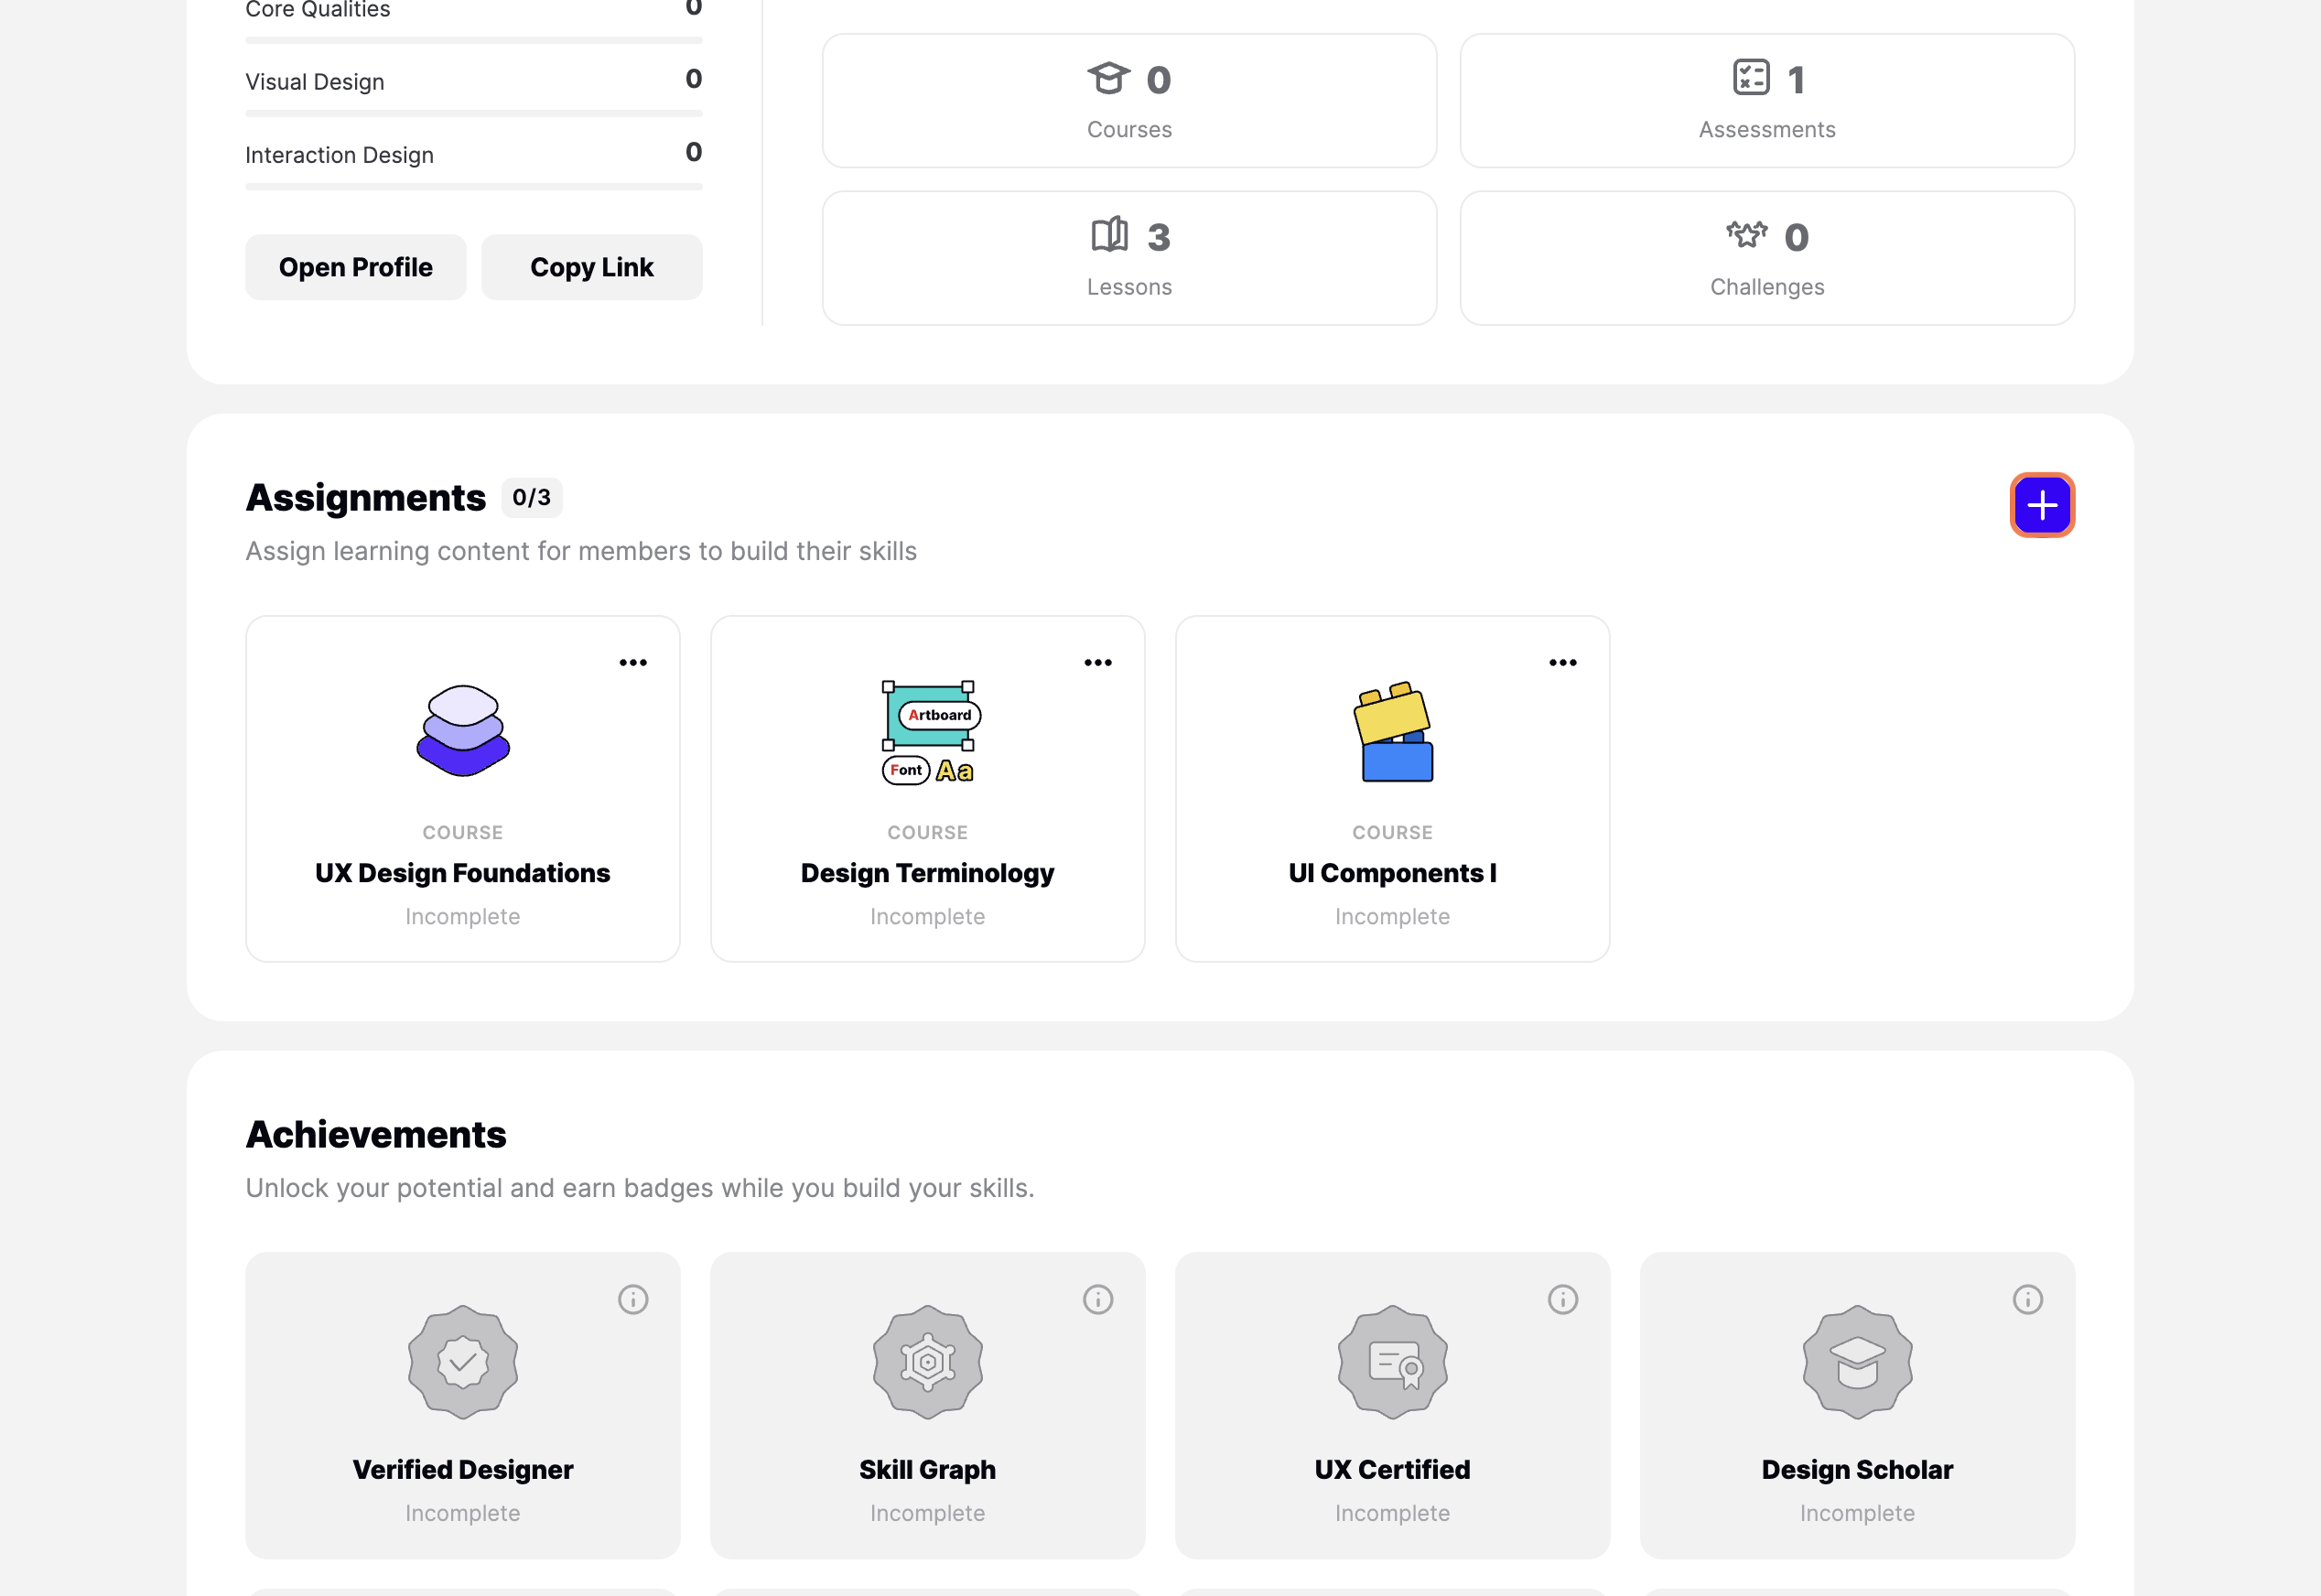2321x1596 pixels.
Task: Open three-dot menu on Design Terminology card
Action: click(1098, 663)
